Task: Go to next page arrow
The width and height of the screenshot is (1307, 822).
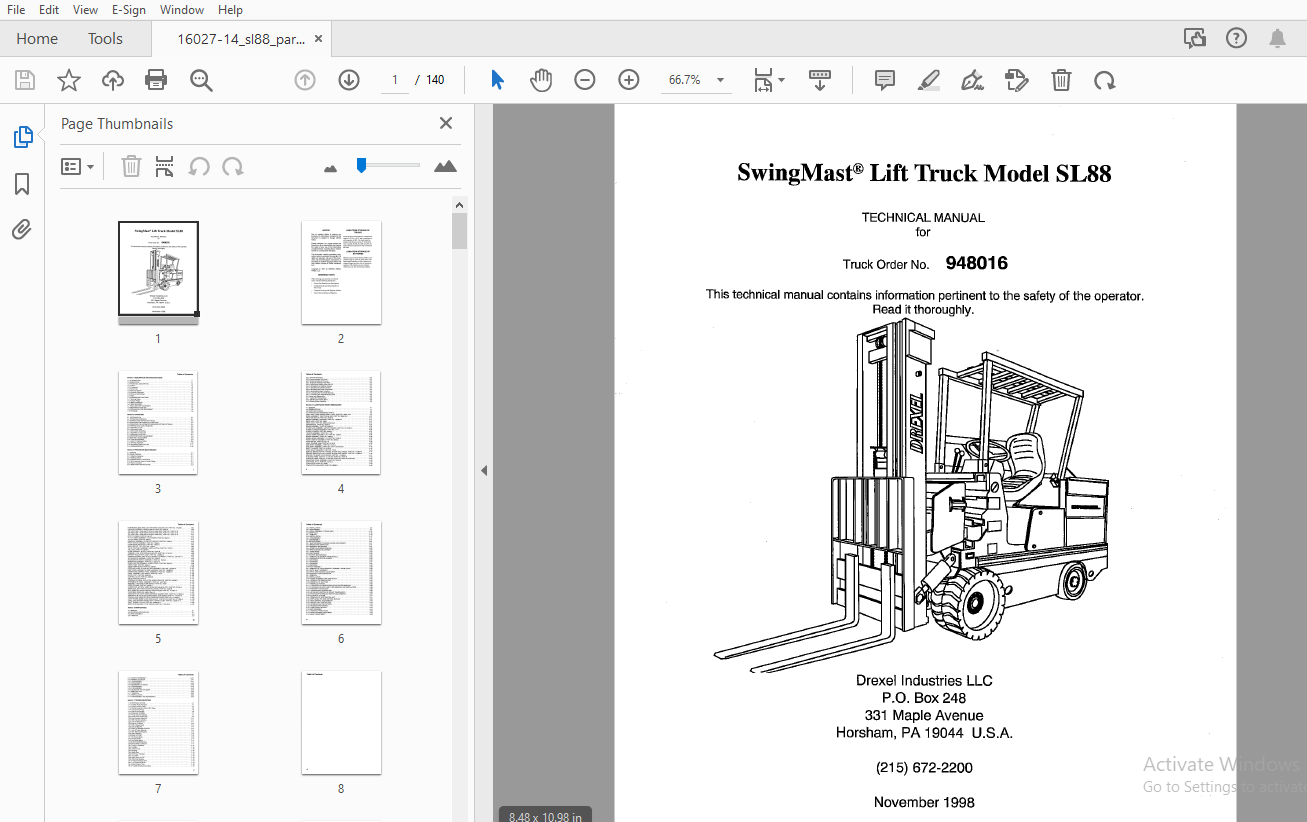Action: click(x=349, y=80)
